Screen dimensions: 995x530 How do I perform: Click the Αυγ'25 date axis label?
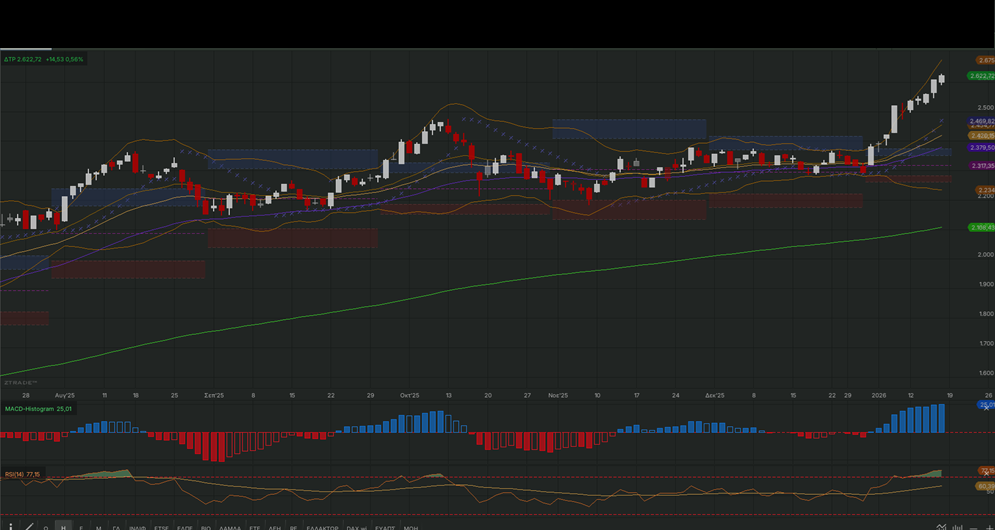(65, 395)
